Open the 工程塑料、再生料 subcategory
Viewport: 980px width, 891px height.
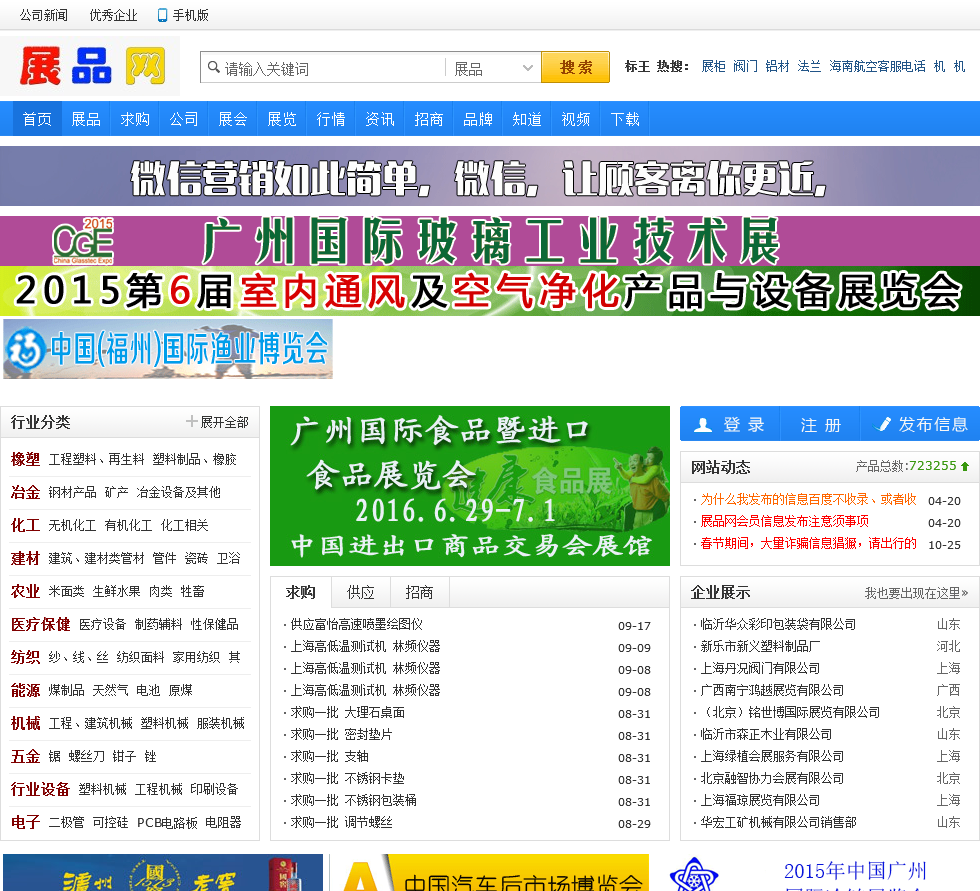click(96, 460)
